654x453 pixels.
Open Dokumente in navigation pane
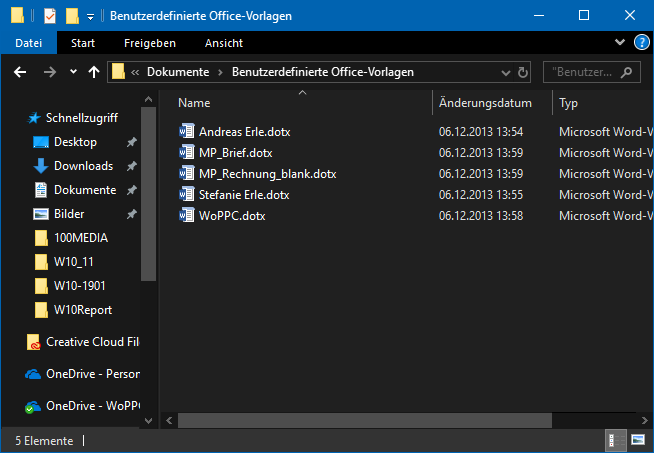pyautogui.click(x=85, y=190)
